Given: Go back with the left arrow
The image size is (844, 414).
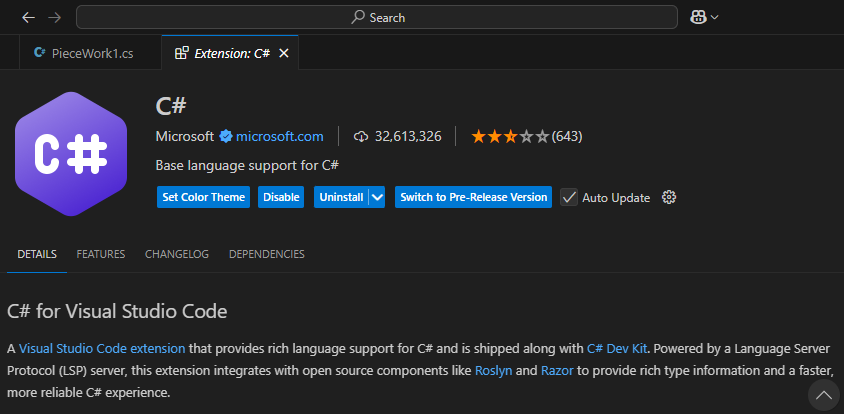Looking at the screenshot, I should point(28,18).
